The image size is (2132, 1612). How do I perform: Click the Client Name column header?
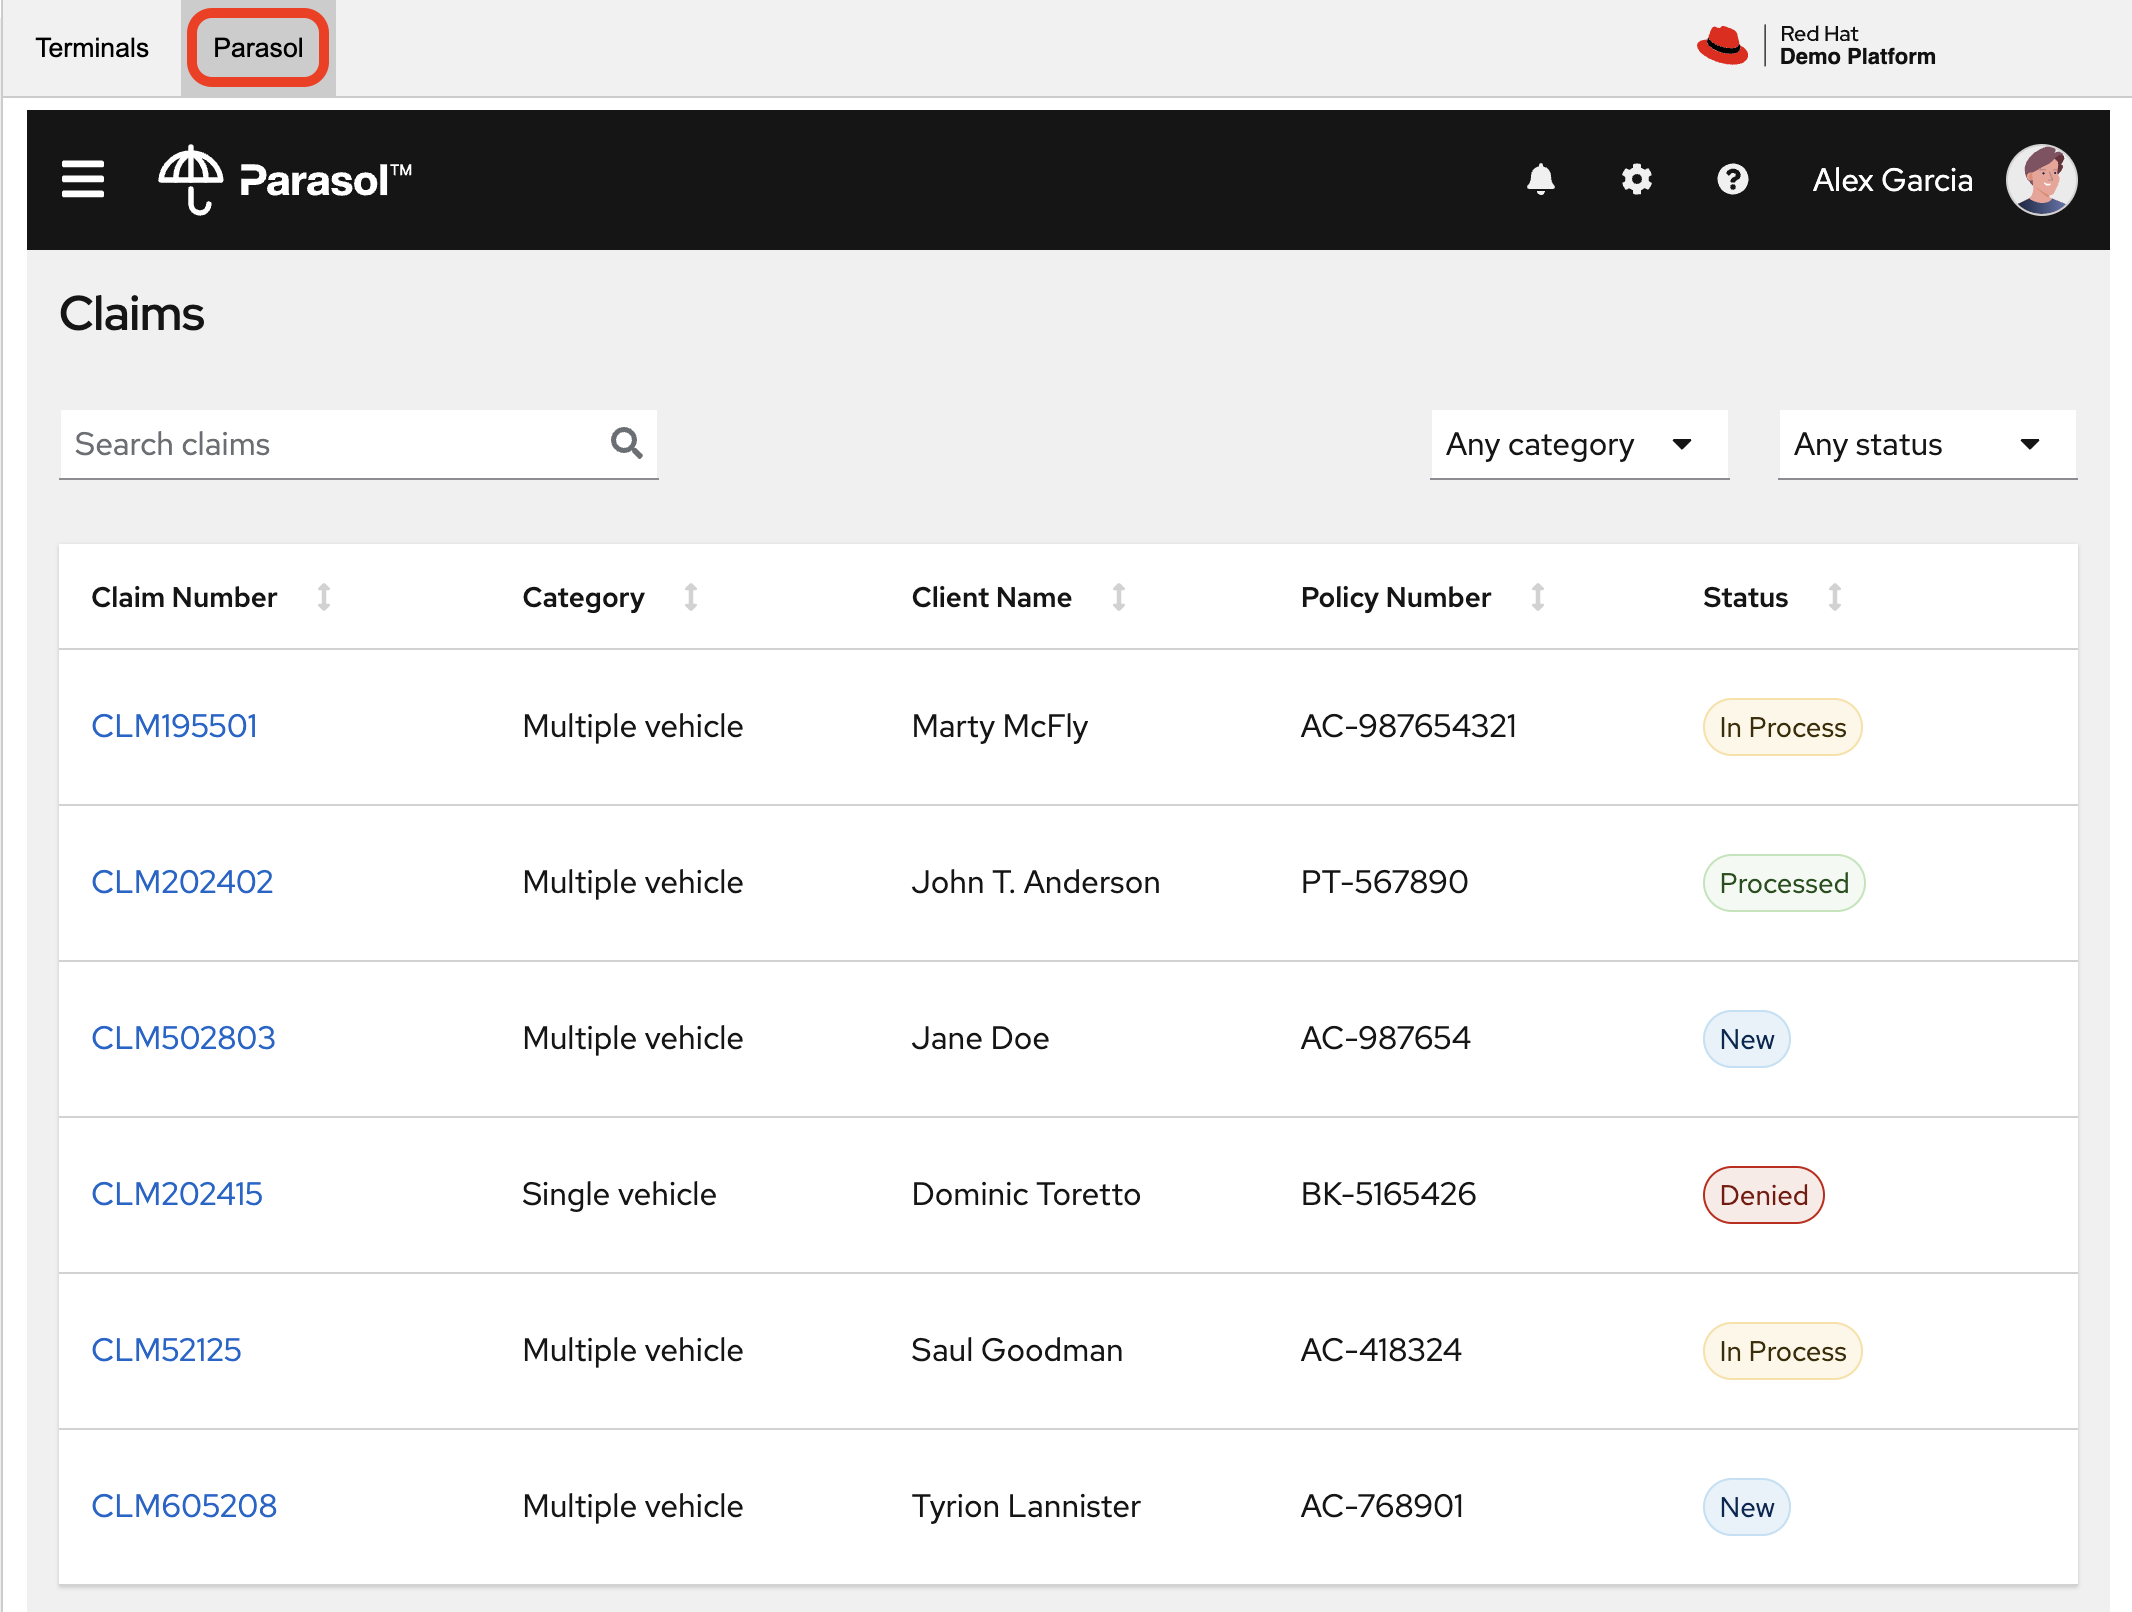pyautogui.click(x=991, y=597)
